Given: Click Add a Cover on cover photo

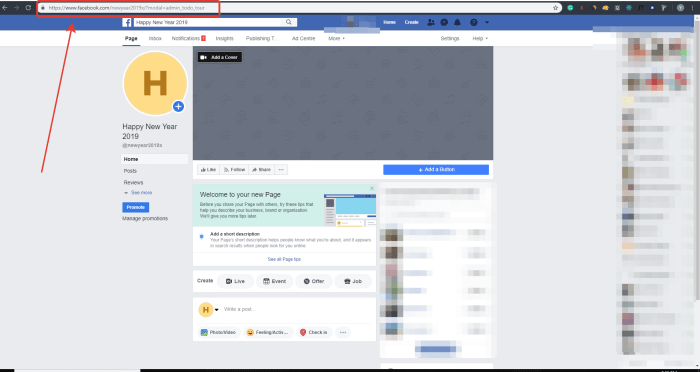Looking at the screenshot, I should click(x=220, y=57).
